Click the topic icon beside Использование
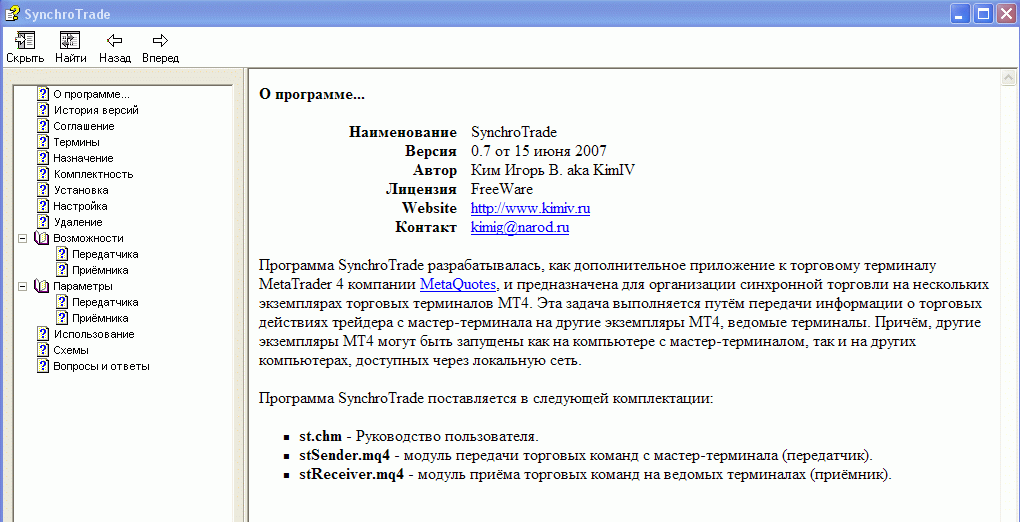Screen dimensions: 1020x522 [x=44, y=334]
